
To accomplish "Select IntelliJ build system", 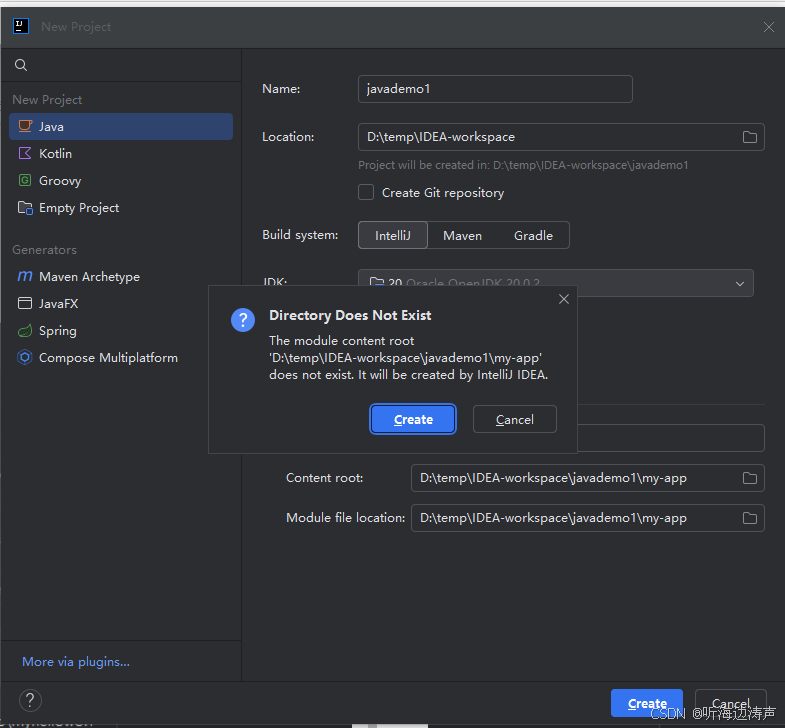I will [x=393, y=235].
